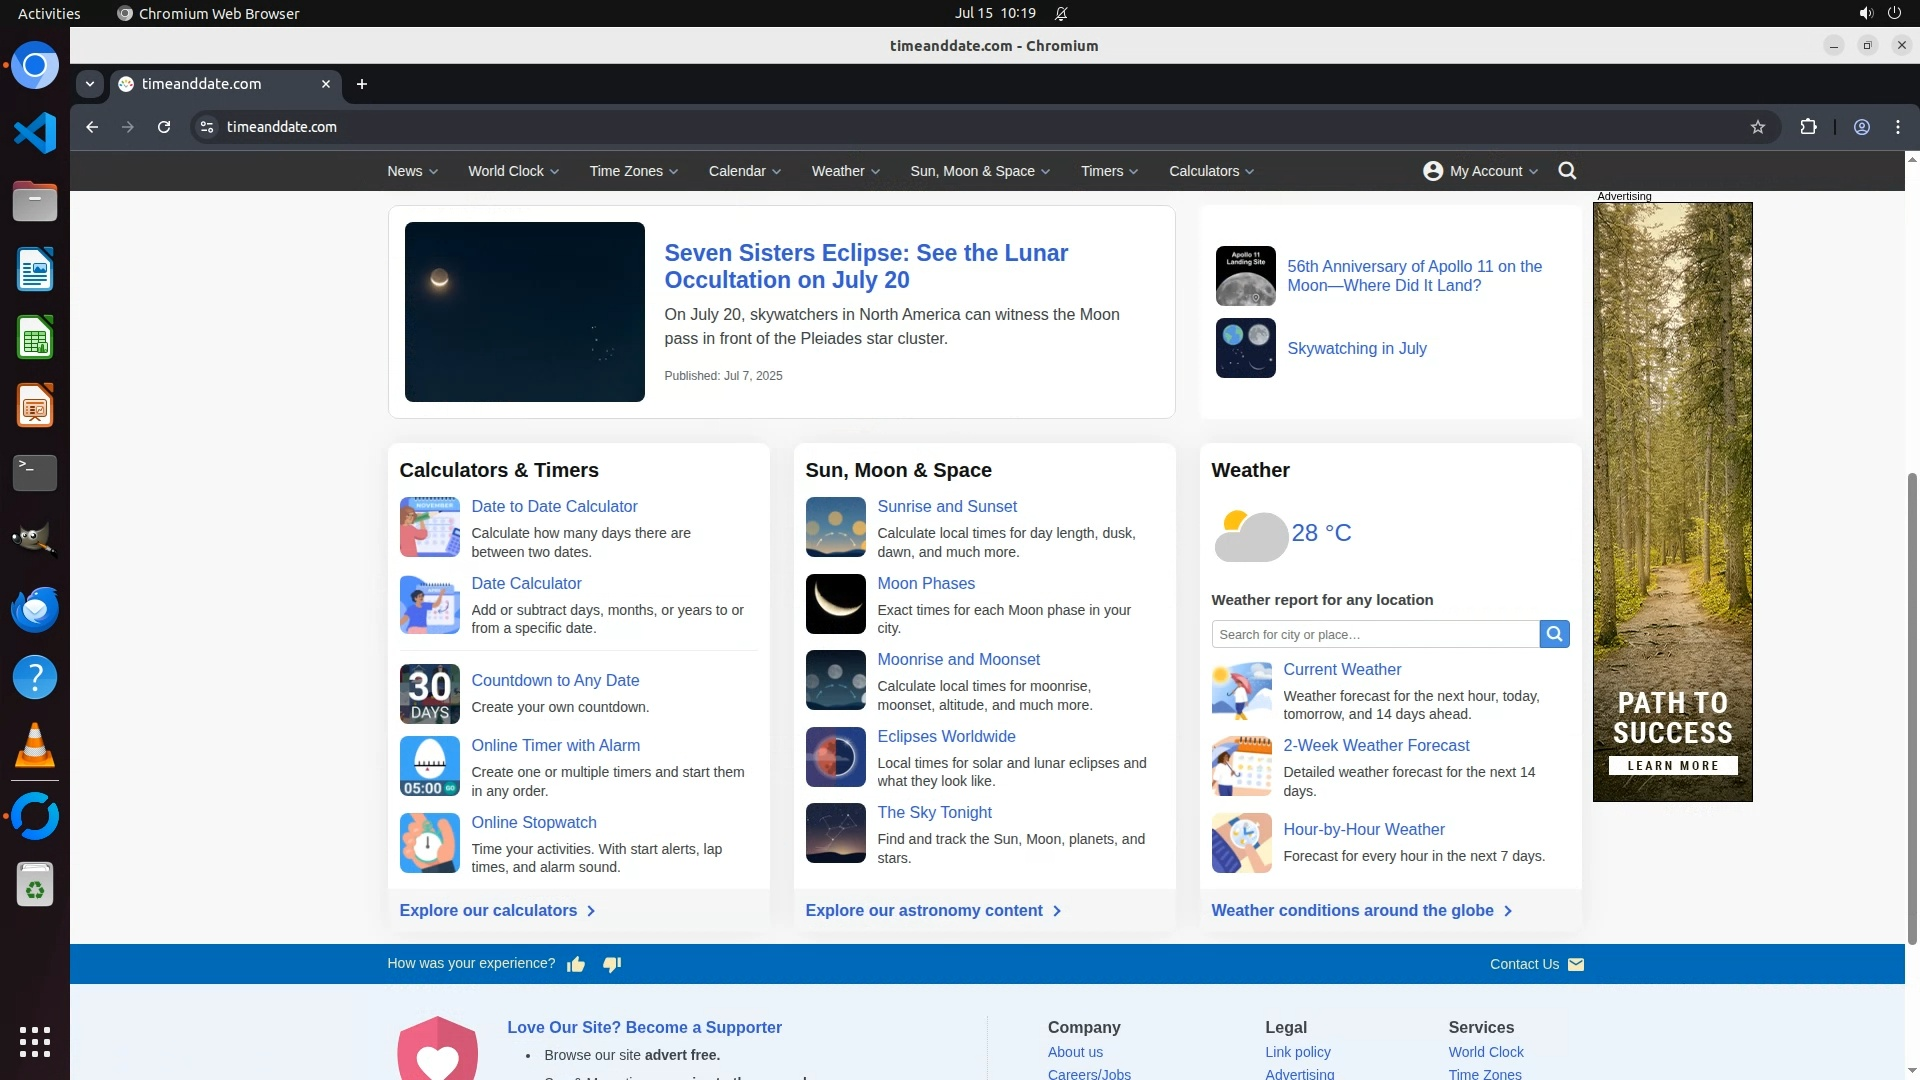The width and height of the screenshot is (1920, 1080).
Task: Click the thumbs up feedback icon
Action: click(576, 964)
